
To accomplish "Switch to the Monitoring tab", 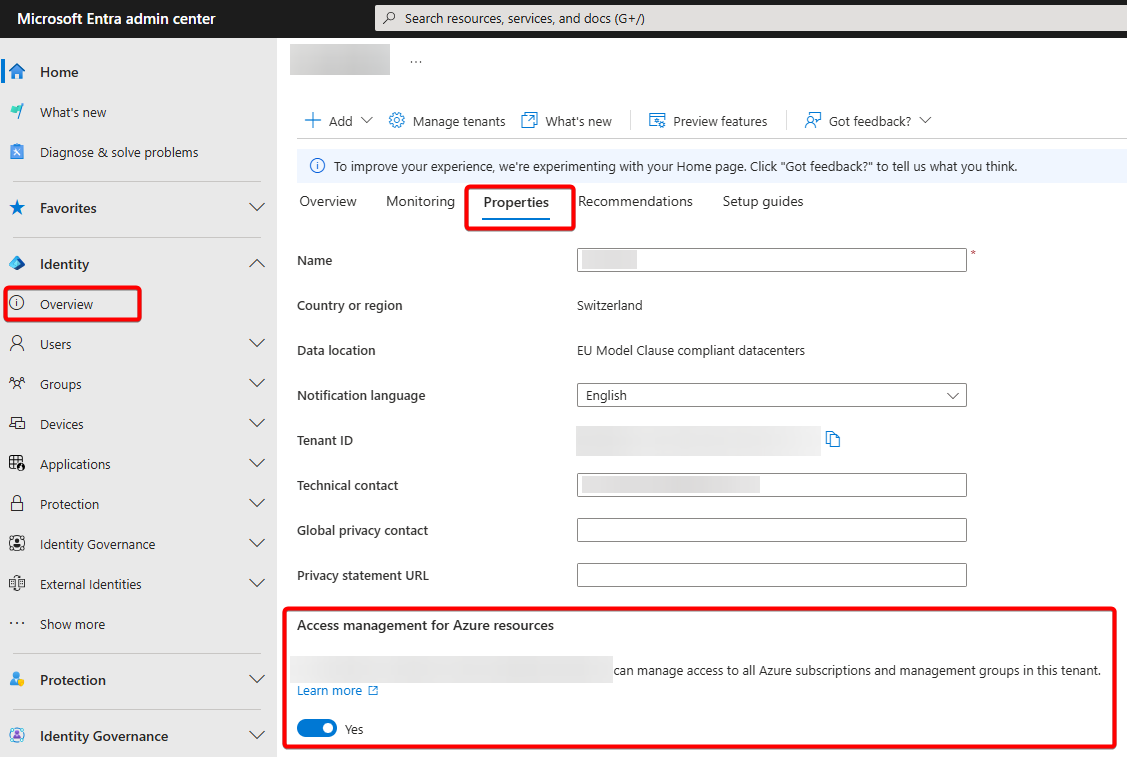I will point(420,201).
